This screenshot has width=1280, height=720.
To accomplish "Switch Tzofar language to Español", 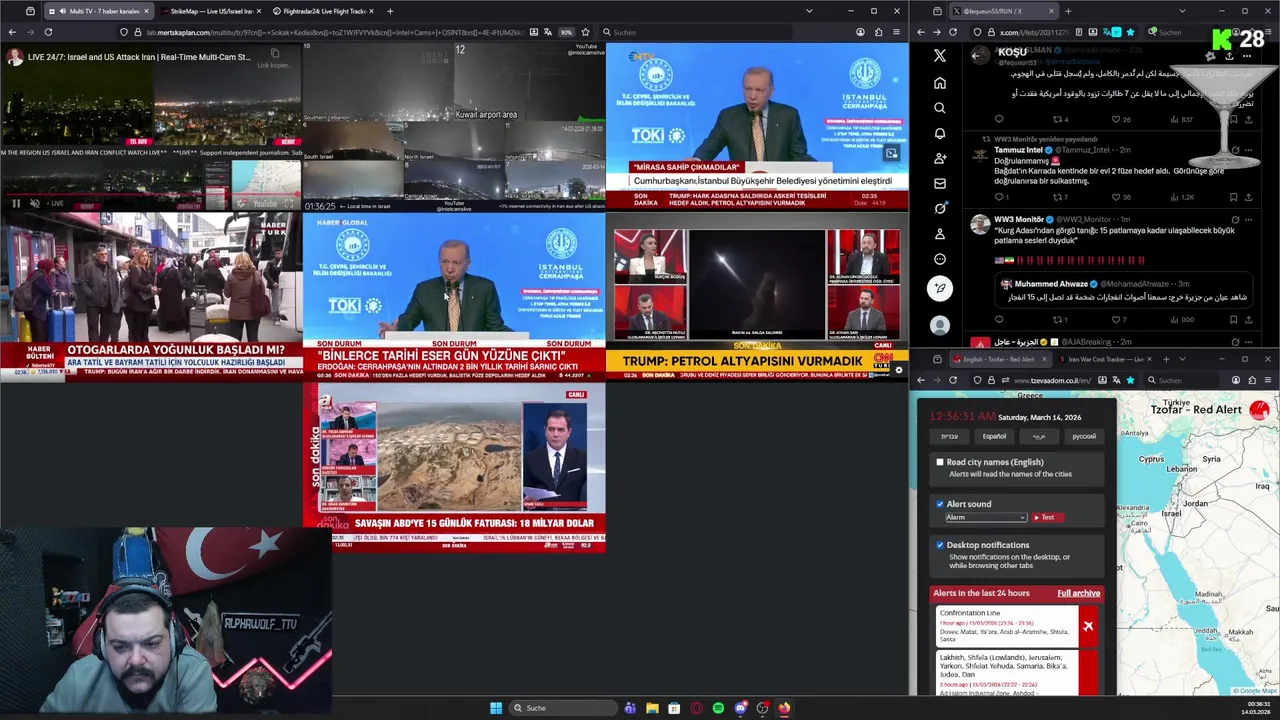I will pyautogui.click(x=994, y=436).
